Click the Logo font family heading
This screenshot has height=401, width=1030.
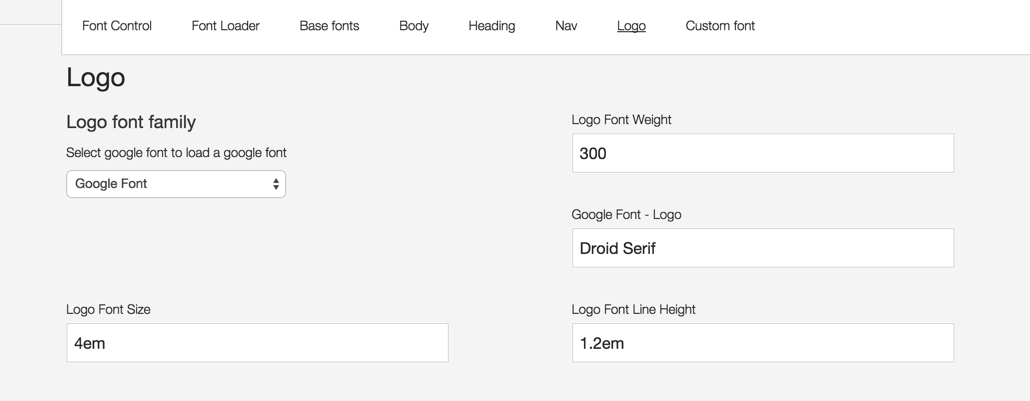pyautogui.click(x=131, y=122)
